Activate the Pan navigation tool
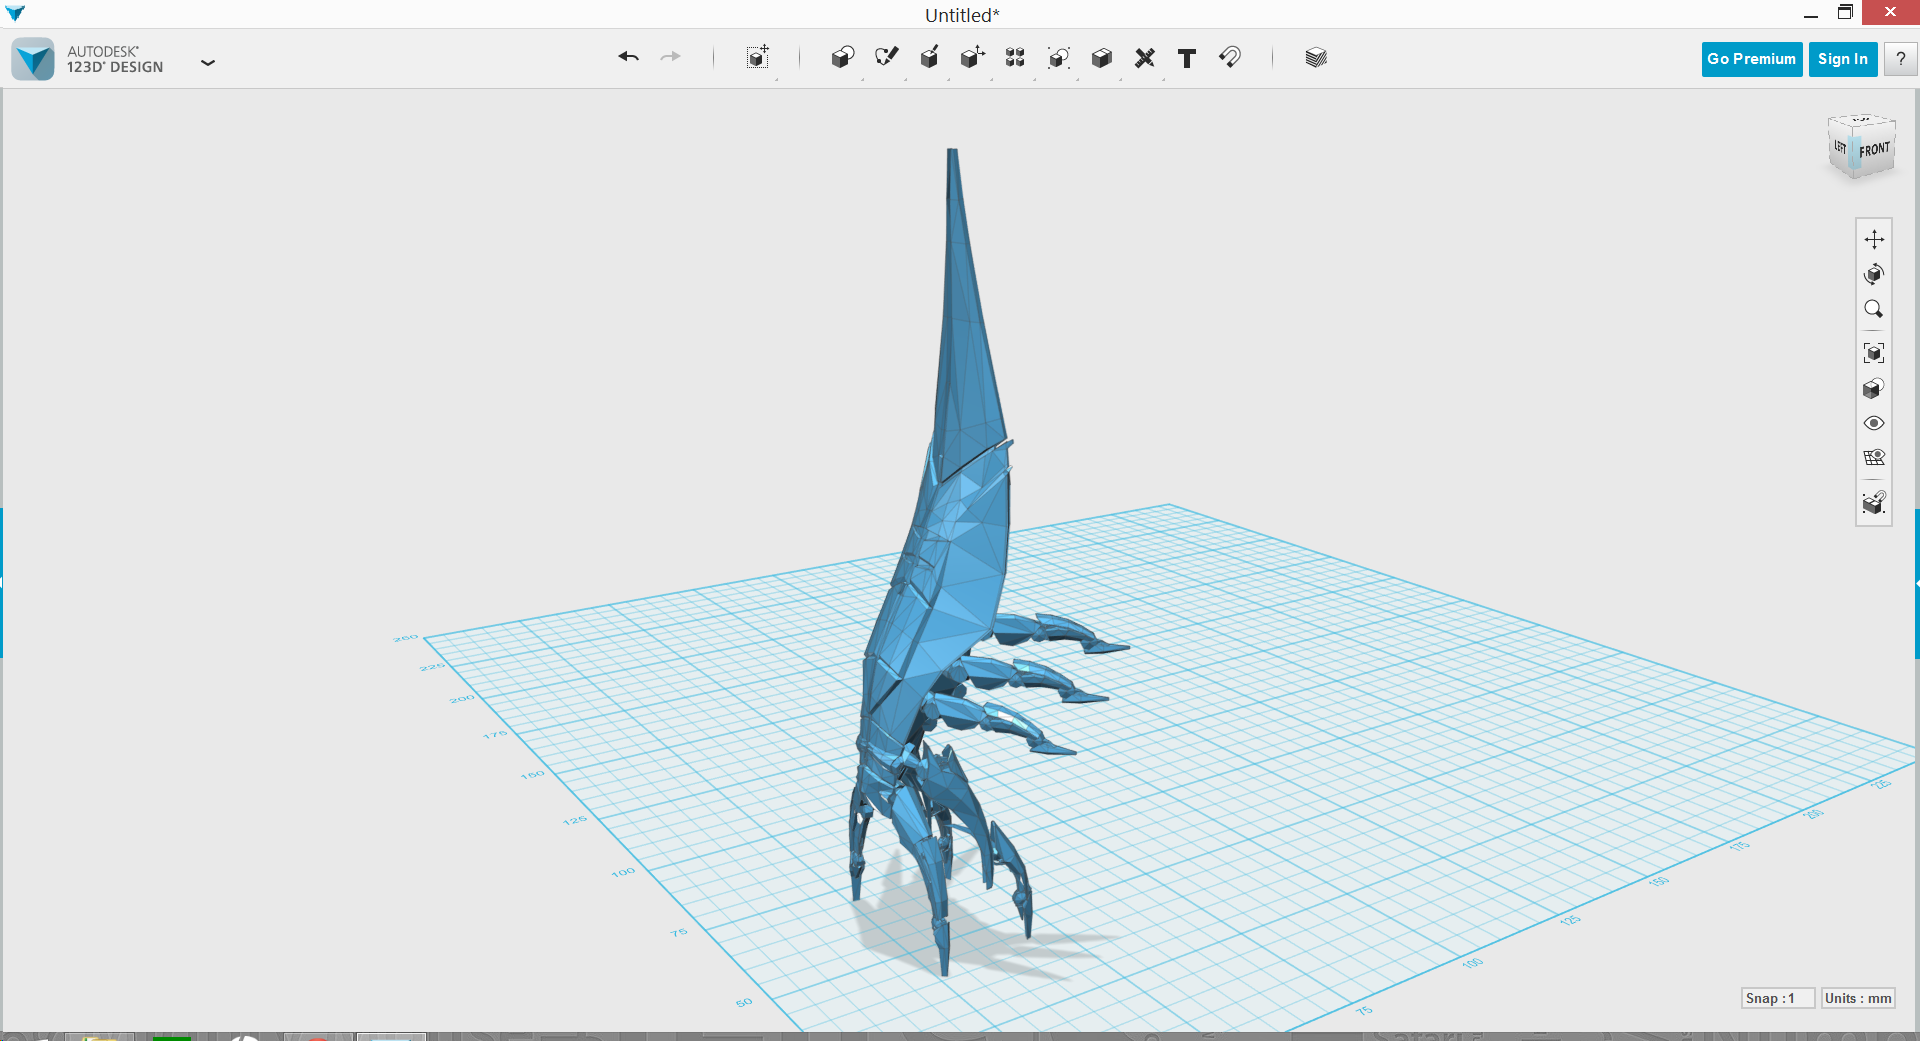The width and height of the screenshot is (1920, 1041). (1874, 239)
